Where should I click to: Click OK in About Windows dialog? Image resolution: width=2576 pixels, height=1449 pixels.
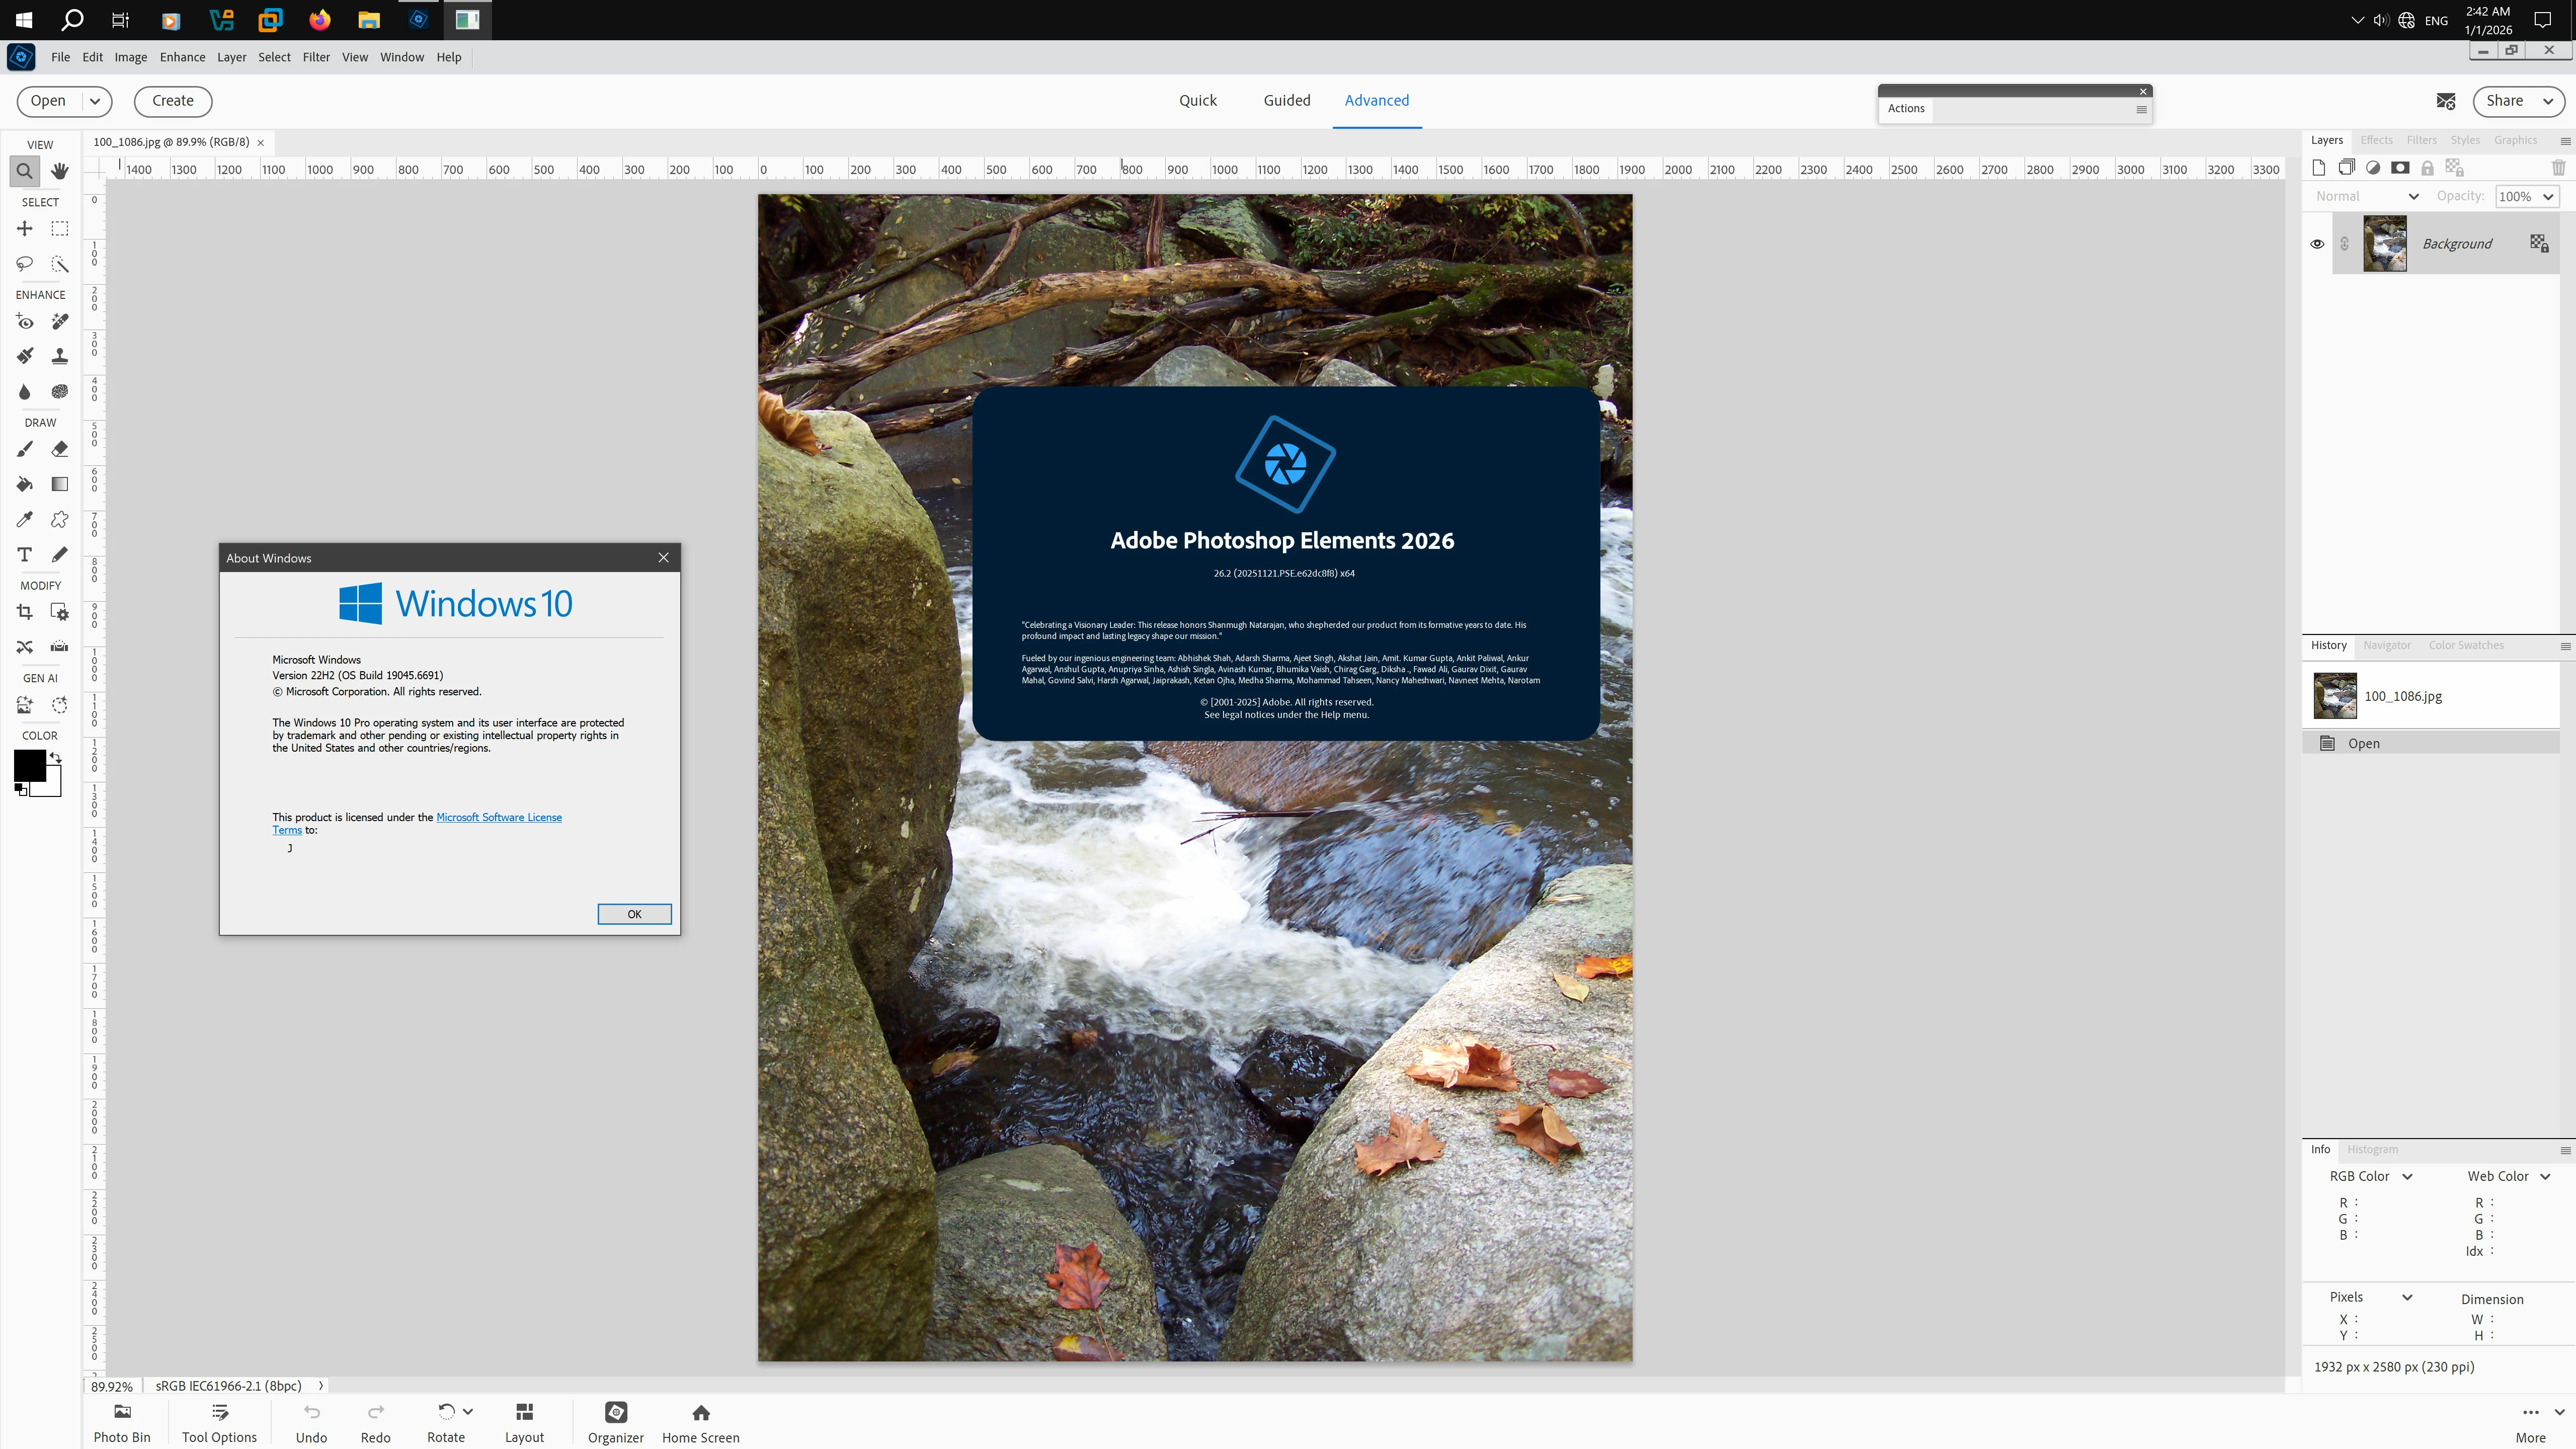click(x=634, y=914)
